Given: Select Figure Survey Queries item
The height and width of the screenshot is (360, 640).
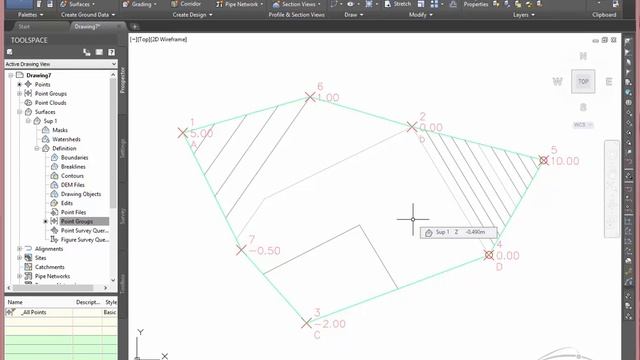Looking at the screenshot, I should tap(85, 240).
